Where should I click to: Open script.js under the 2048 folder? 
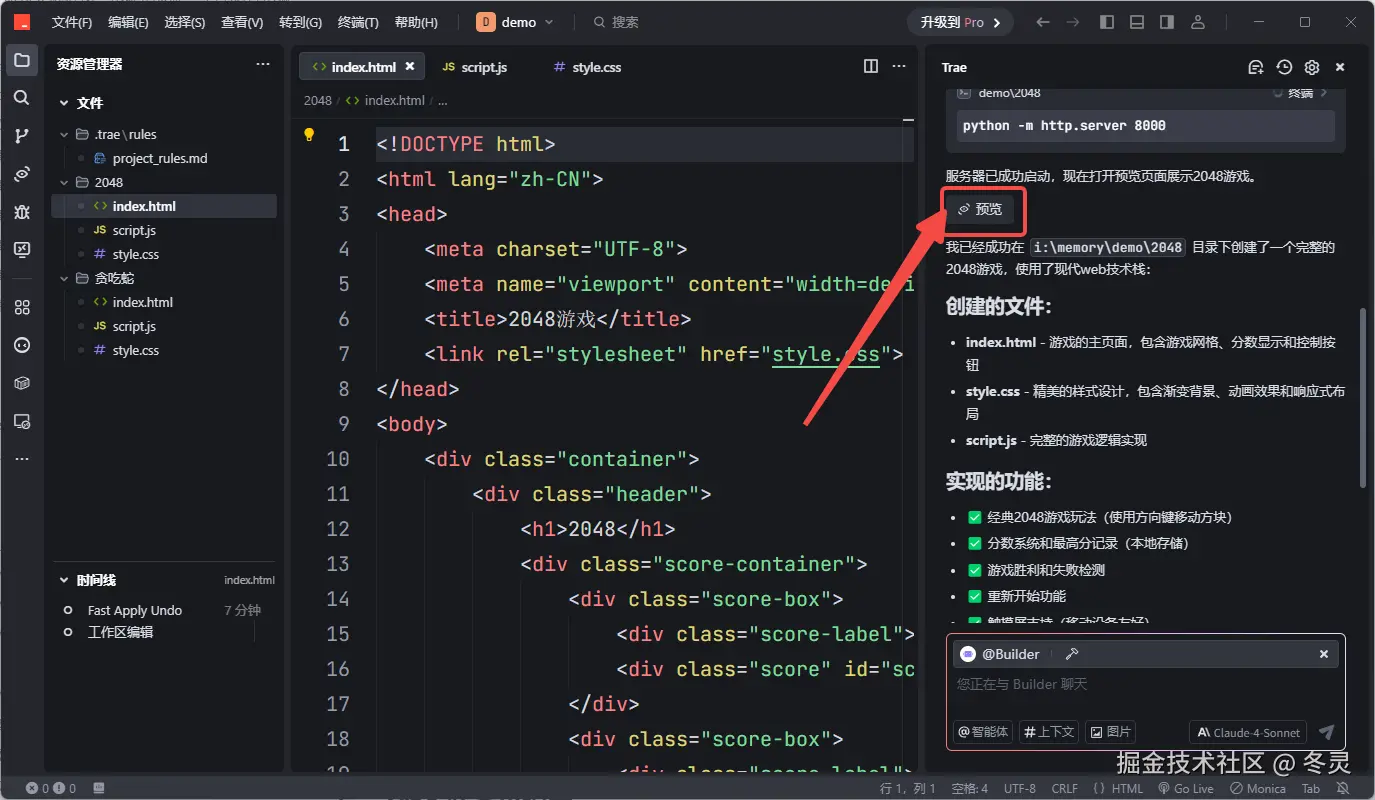(134, 230)
